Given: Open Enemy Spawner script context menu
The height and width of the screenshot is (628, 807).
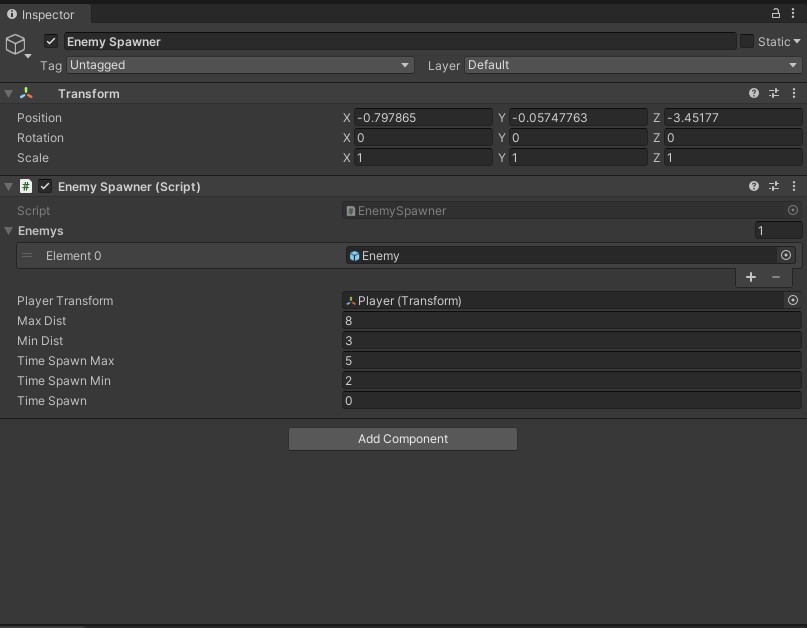Looking at the screenshot, I should (x=794, y=186).
